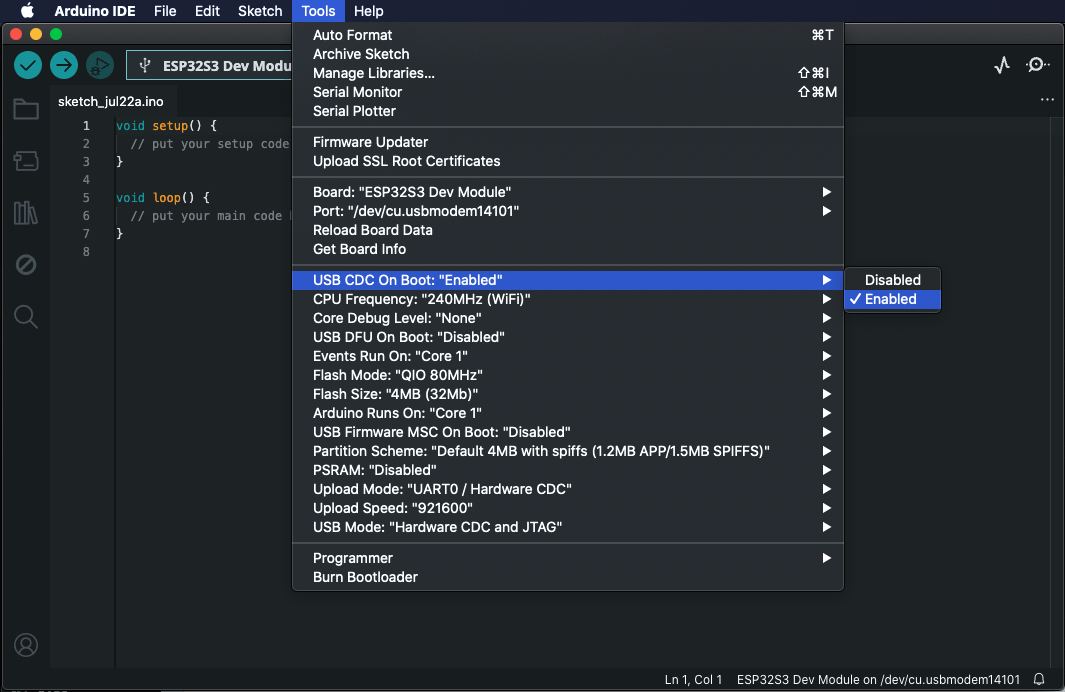Choose Firmware Updater menu item
Viewport: 1065px width, 692px height.
click(568, 143)
